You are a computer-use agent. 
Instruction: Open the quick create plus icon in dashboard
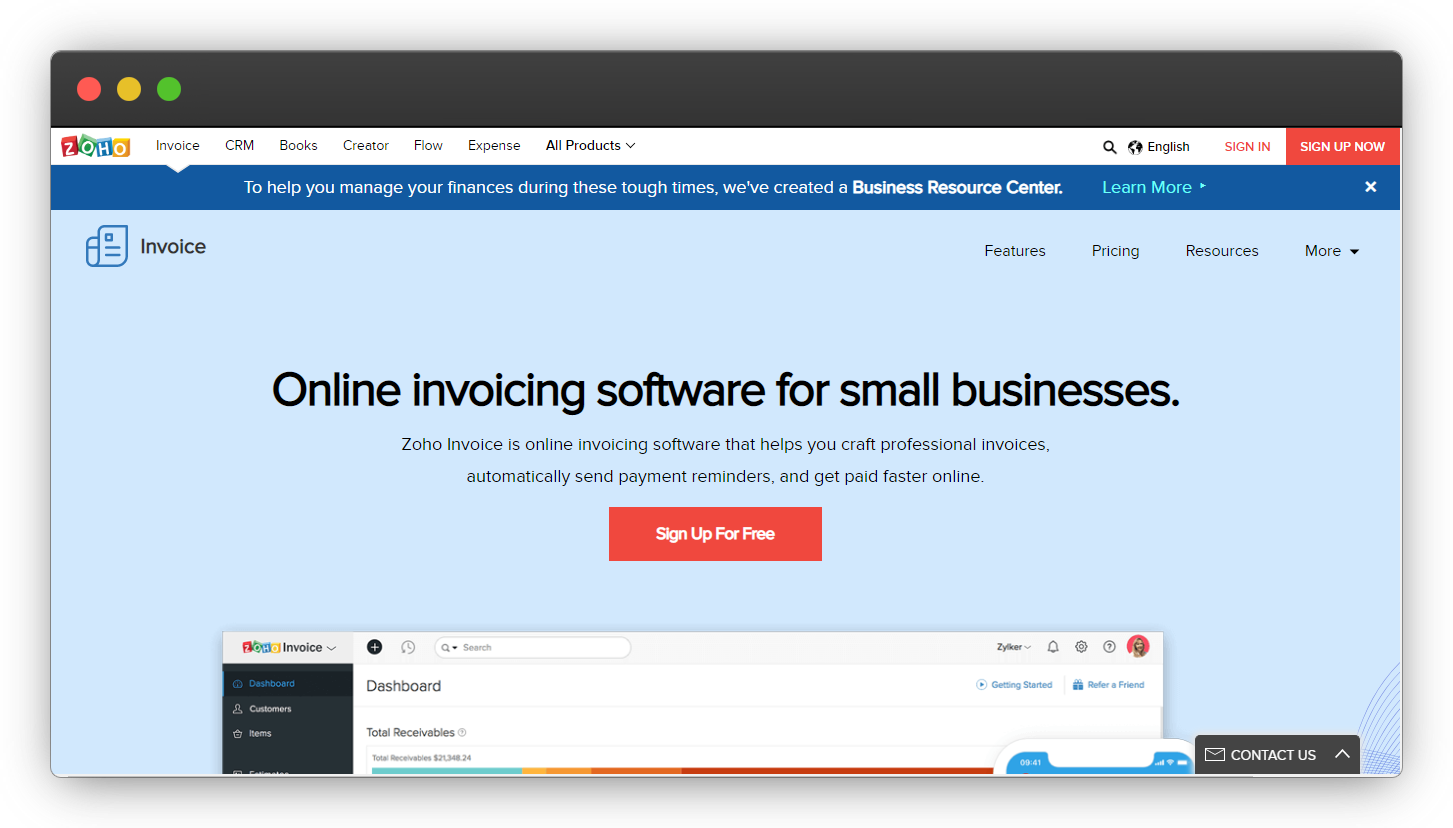(x=374, y=647)
